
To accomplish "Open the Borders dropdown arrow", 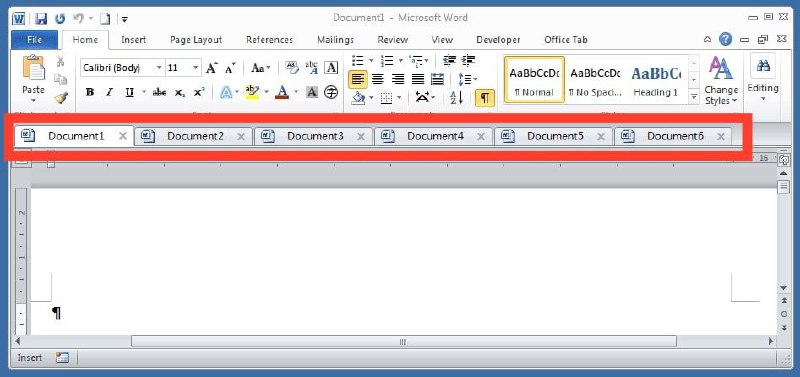I will click(398, 97).
